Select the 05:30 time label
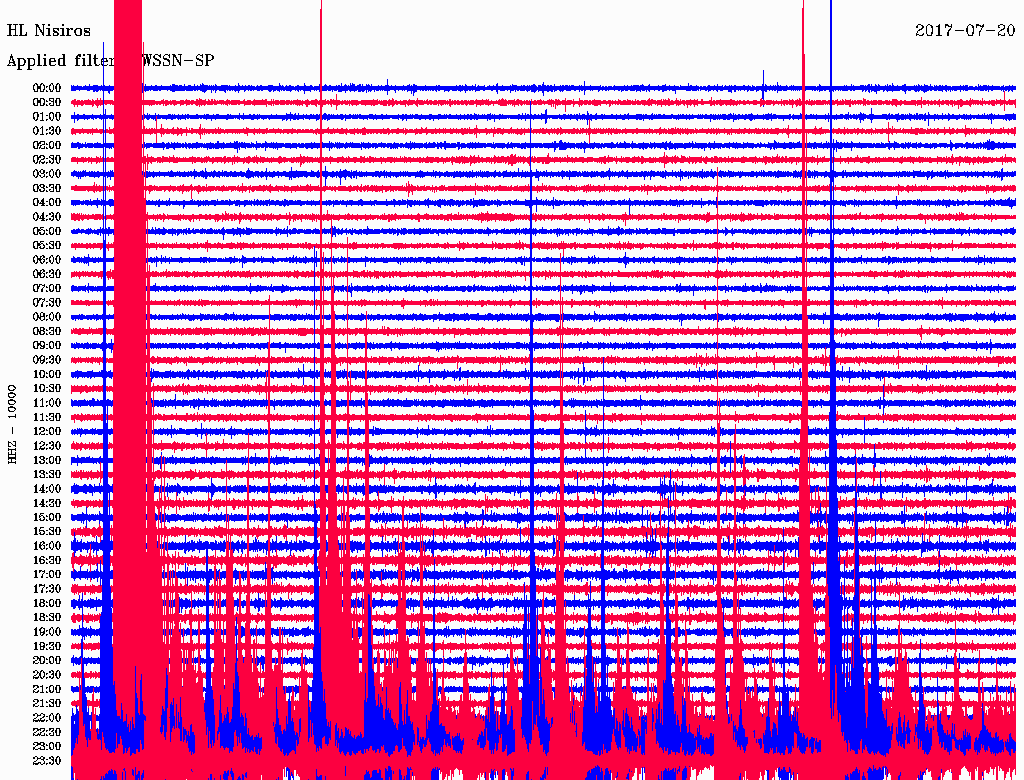The image size is (1024, 780). pos(47,245)
